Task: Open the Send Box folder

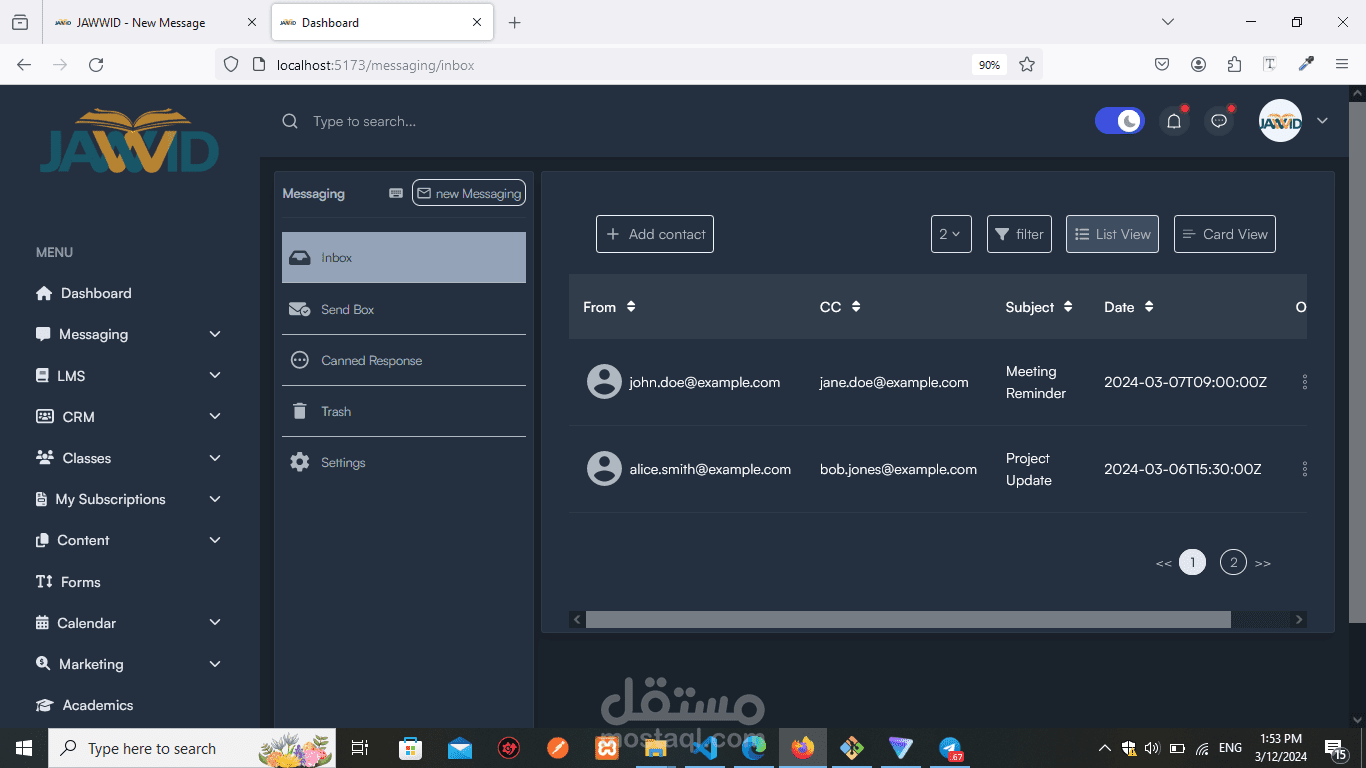Action: click(x=404, y=309)
